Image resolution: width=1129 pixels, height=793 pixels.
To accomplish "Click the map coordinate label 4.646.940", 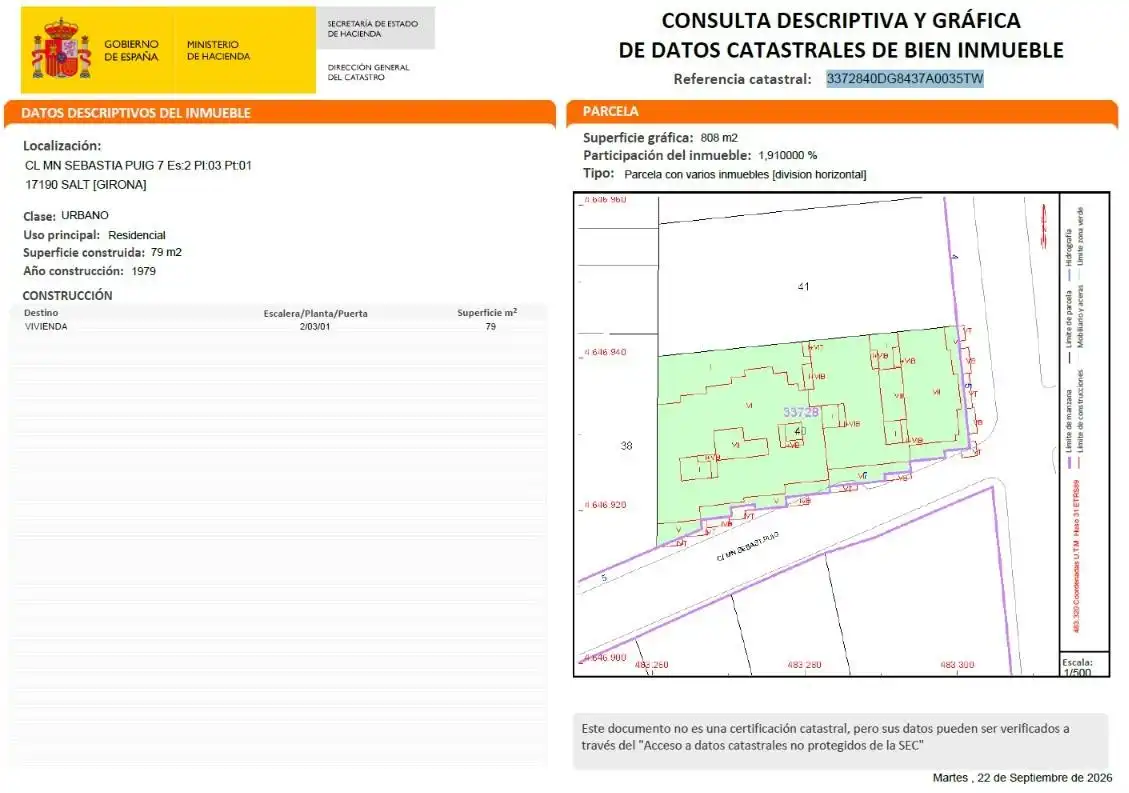I will click(x=605, y=352).
